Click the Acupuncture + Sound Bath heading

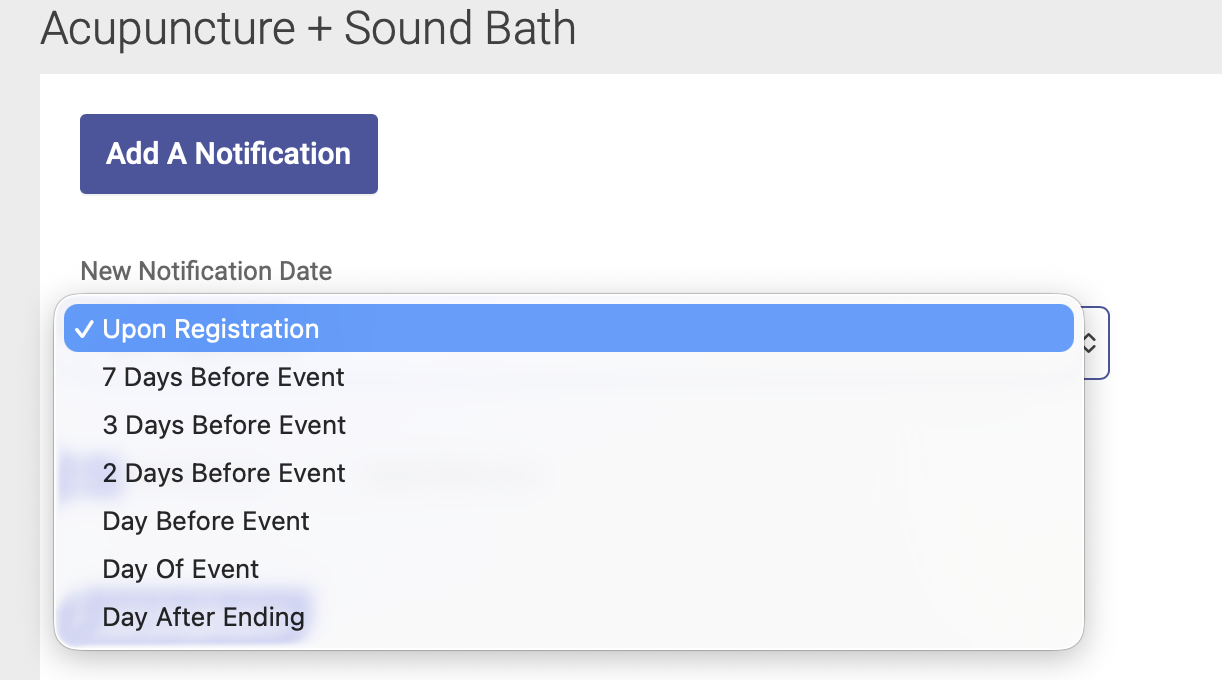click(306, 29)
